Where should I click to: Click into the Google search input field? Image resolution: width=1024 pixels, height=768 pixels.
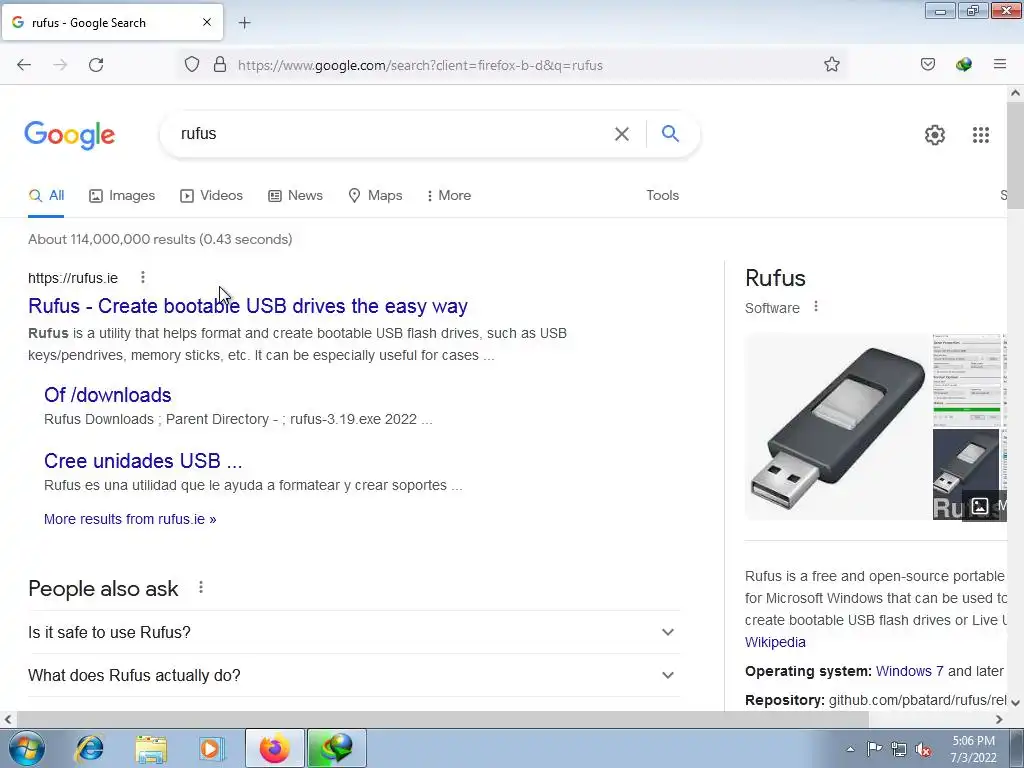pyautogui.click(x=392, y=134)
